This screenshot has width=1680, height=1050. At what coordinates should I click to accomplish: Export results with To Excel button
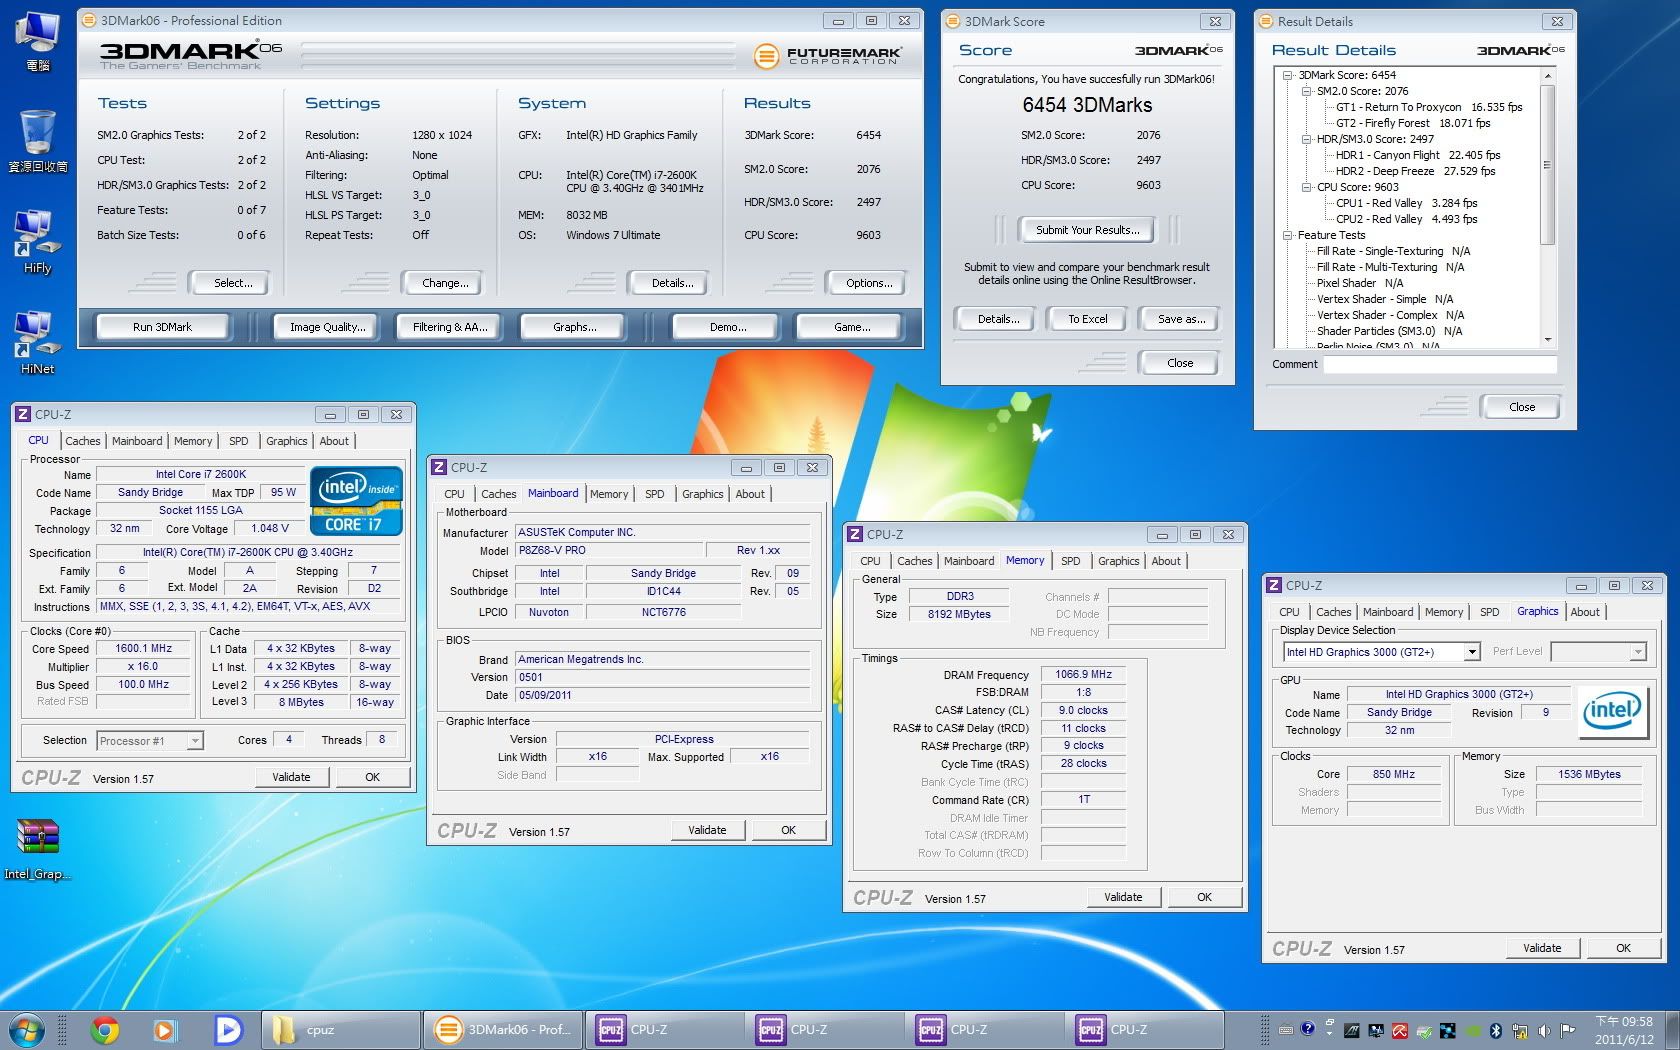(1087, 319)
